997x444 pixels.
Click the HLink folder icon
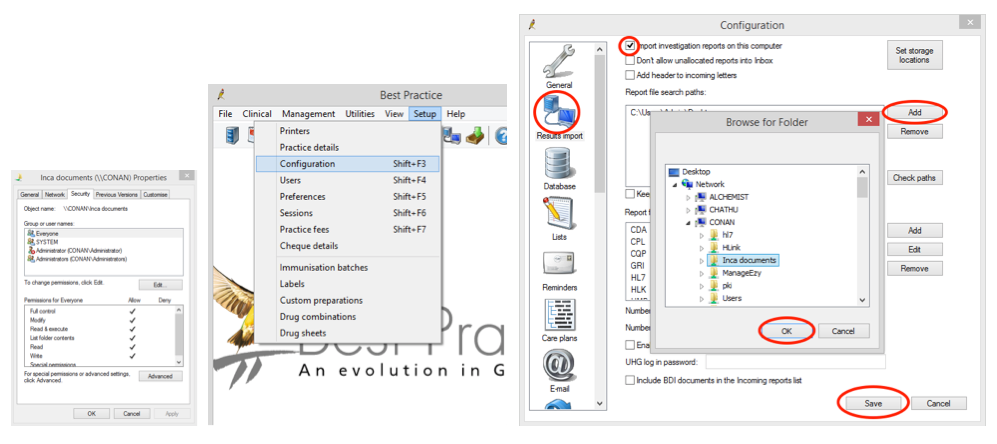pyautogui.click(x=714, y=247)
